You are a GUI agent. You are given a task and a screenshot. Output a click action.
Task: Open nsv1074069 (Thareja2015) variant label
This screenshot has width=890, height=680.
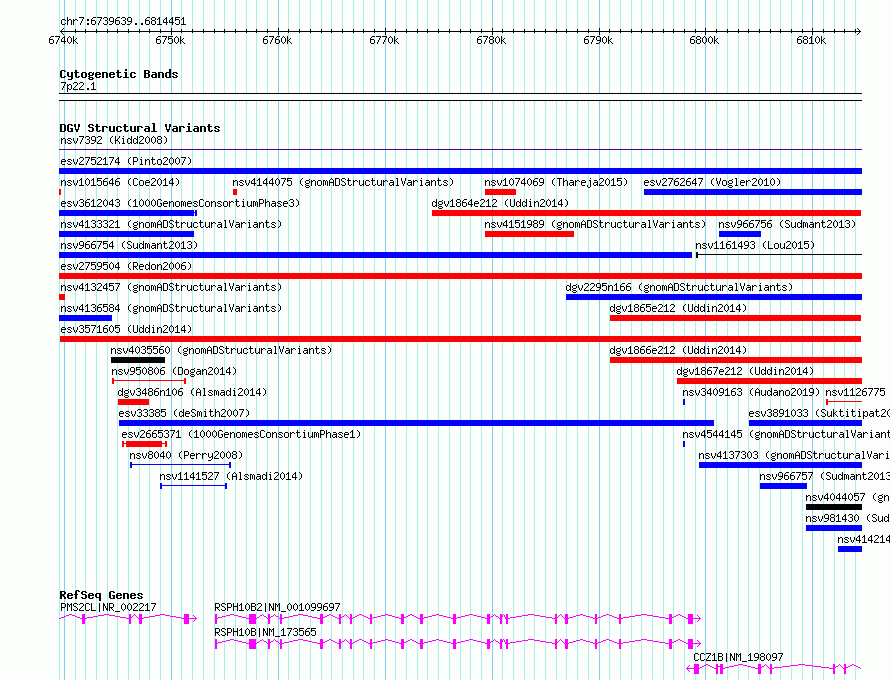pos(556,182)
